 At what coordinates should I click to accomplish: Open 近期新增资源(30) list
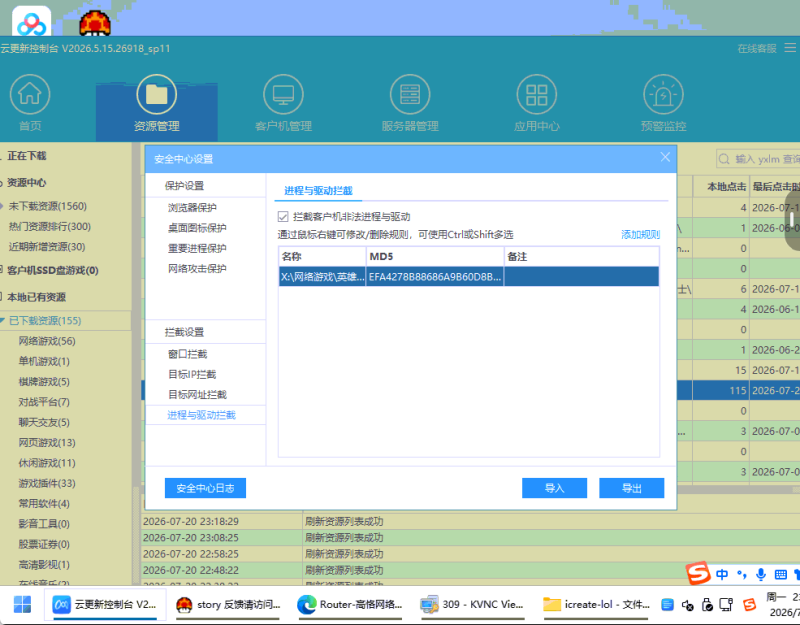coord(47,247)
